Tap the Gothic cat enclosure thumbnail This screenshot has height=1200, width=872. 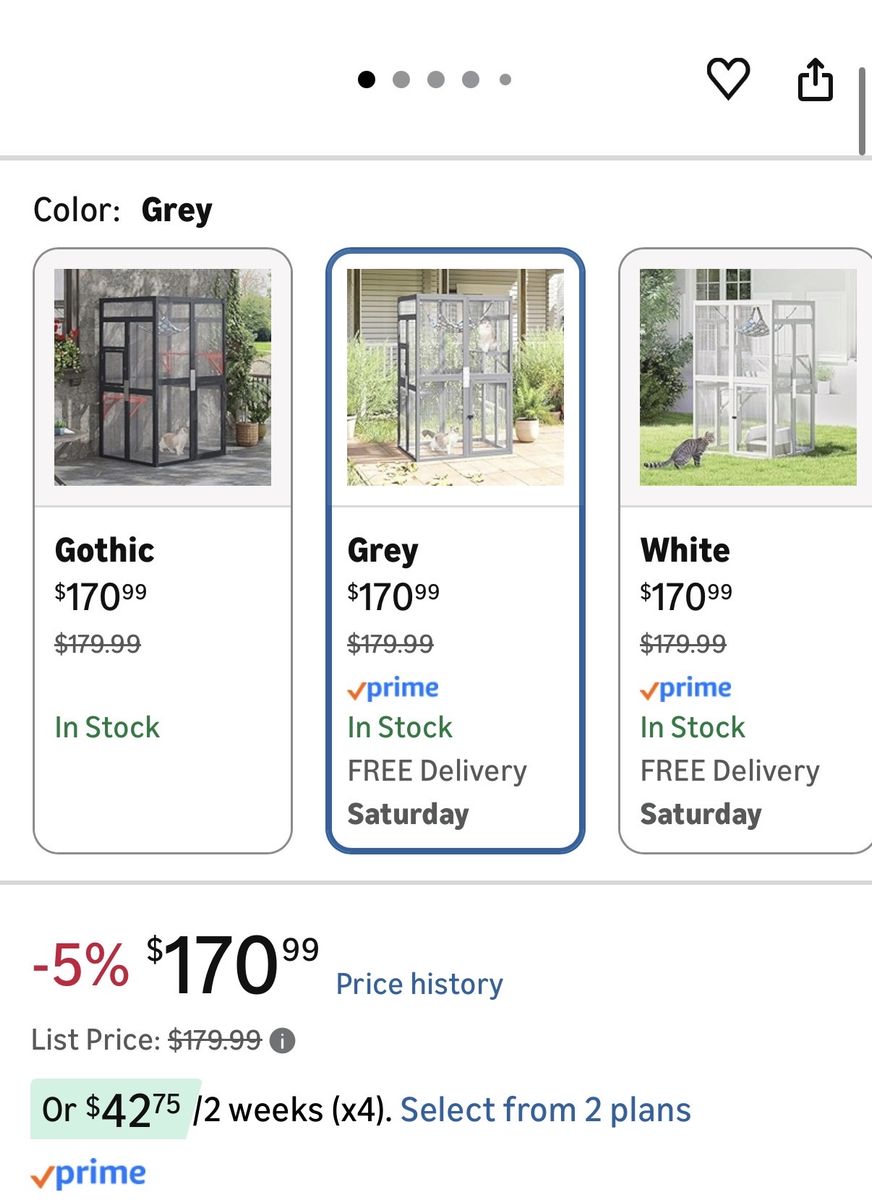point(163,377)
